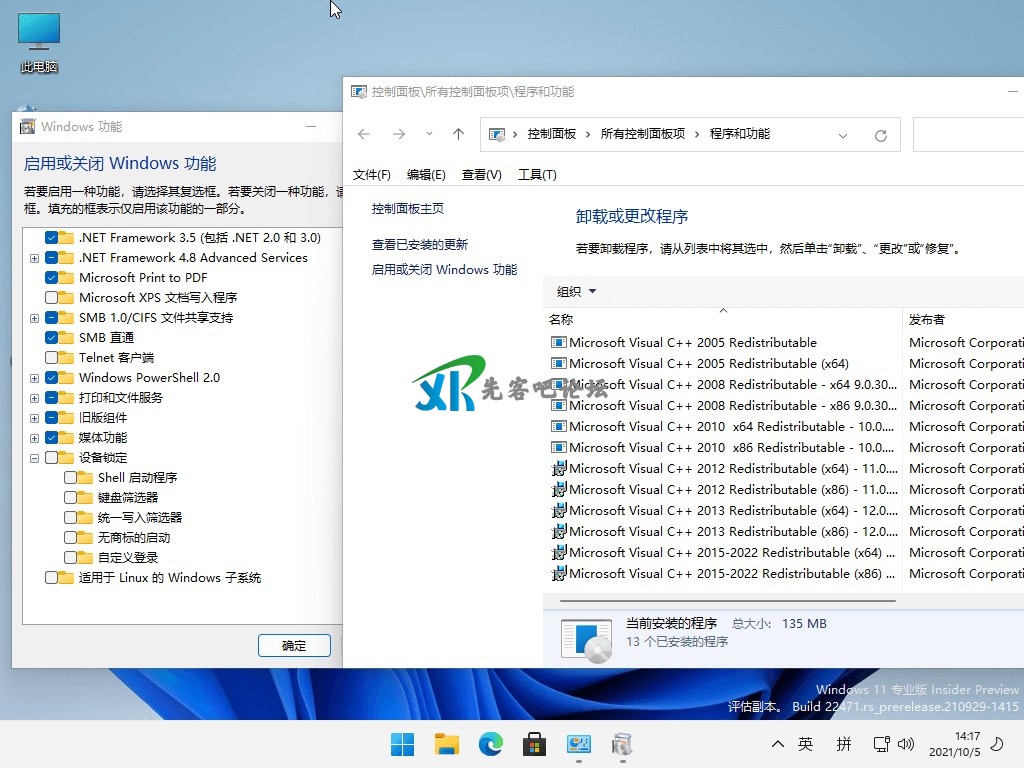Click the Refresh icon beside address bar
This screenshot has width=1024, height=768.
coord(880,135)
